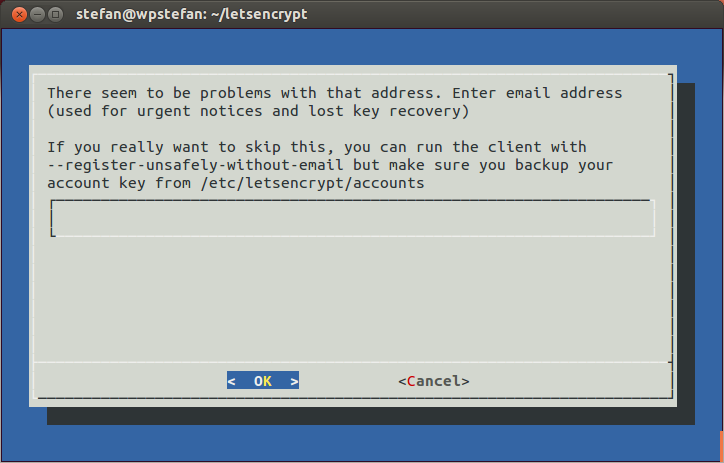This screenshot has height=463, width=724.
Task: Click the 'There seem to be problems' message line
Action: (x=335, y=93)
